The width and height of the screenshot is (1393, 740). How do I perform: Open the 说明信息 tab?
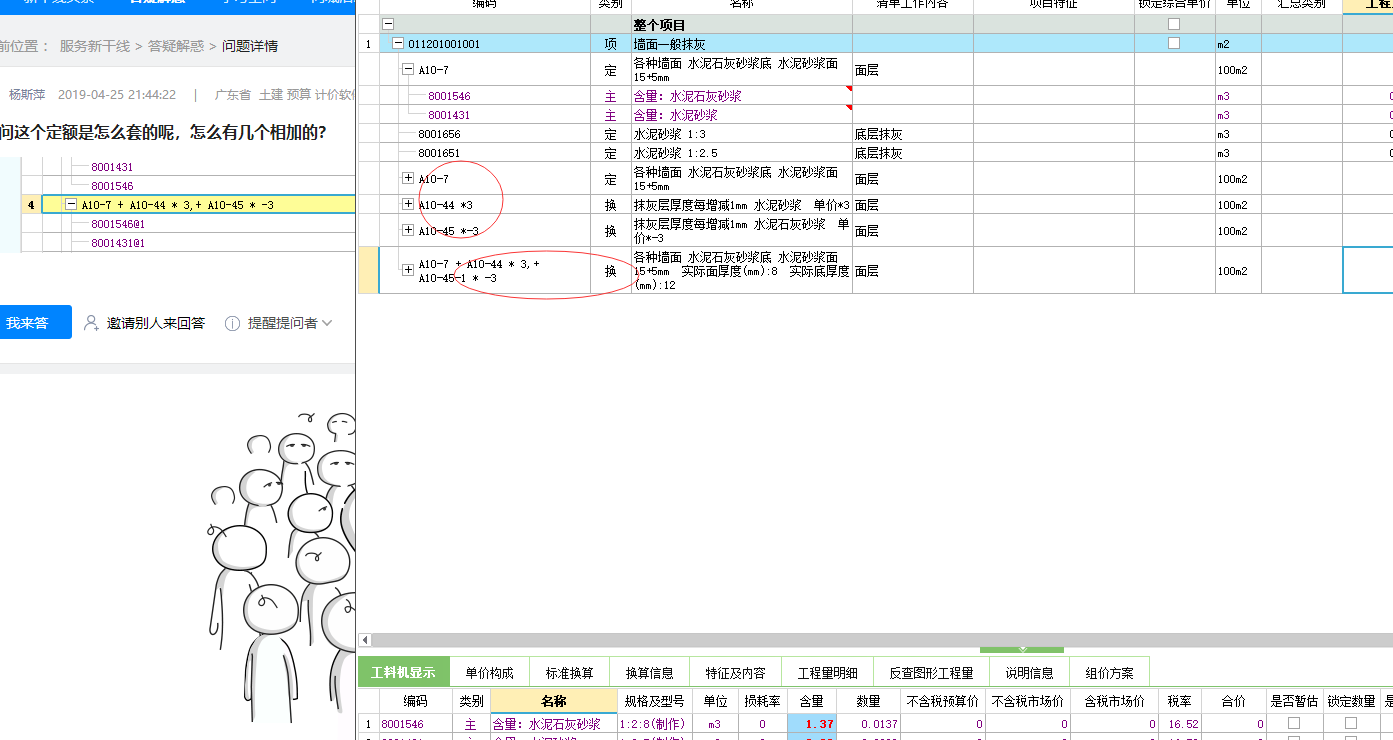(x=1029, y=673)
